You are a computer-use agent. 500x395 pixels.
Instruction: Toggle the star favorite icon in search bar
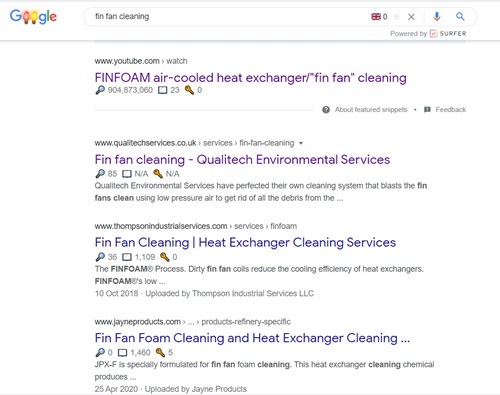tap(396, 17)
